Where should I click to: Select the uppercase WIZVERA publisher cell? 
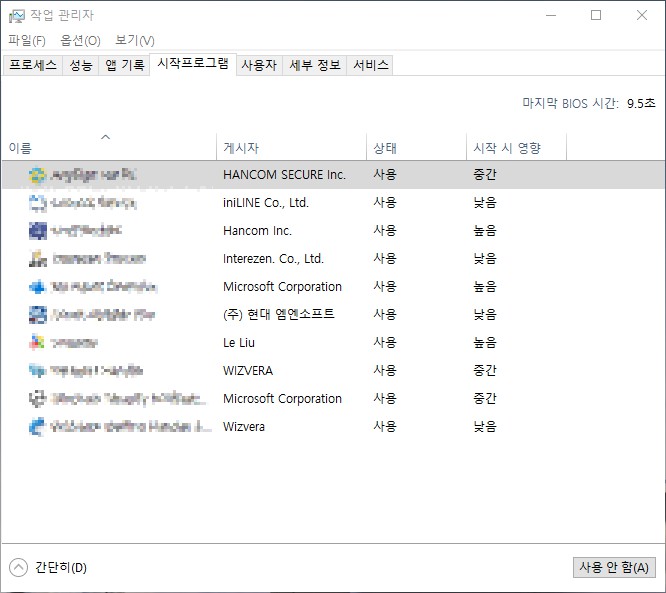[x=248, y=370]
